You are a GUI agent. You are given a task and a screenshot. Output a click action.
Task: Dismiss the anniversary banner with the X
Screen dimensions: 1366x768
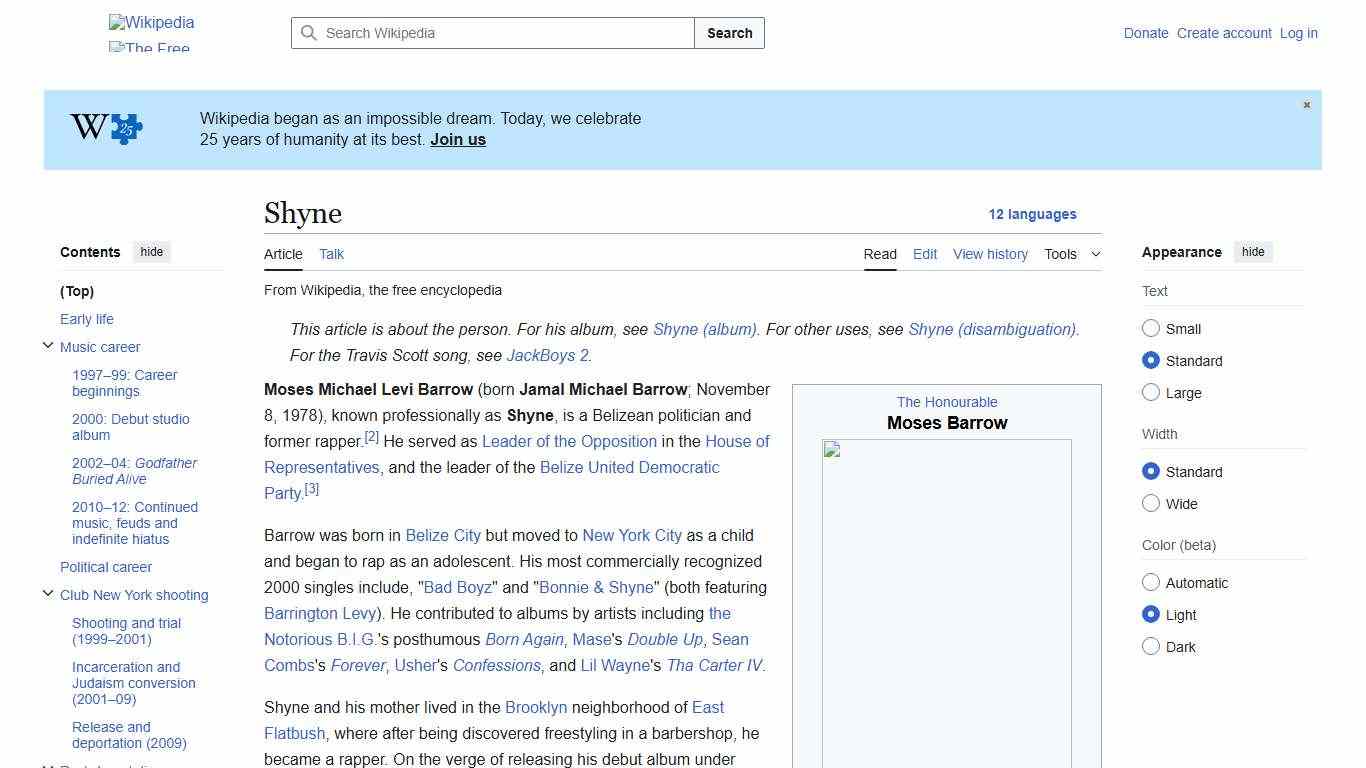1306,104
